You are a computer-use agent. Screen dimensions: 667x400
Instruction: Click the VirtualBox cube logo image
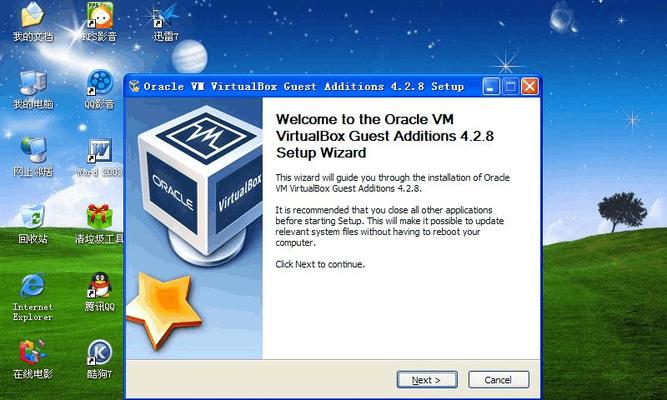[x=199, y=185]
